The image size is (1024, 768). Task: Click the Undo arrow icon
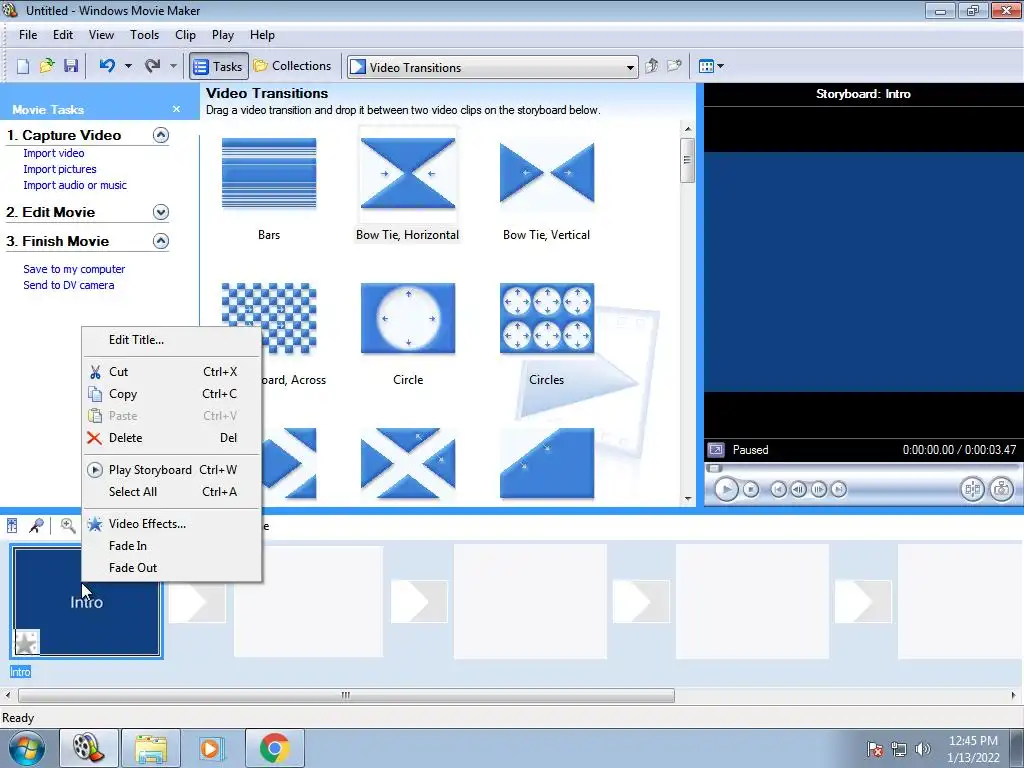click(x=108, y=66)
